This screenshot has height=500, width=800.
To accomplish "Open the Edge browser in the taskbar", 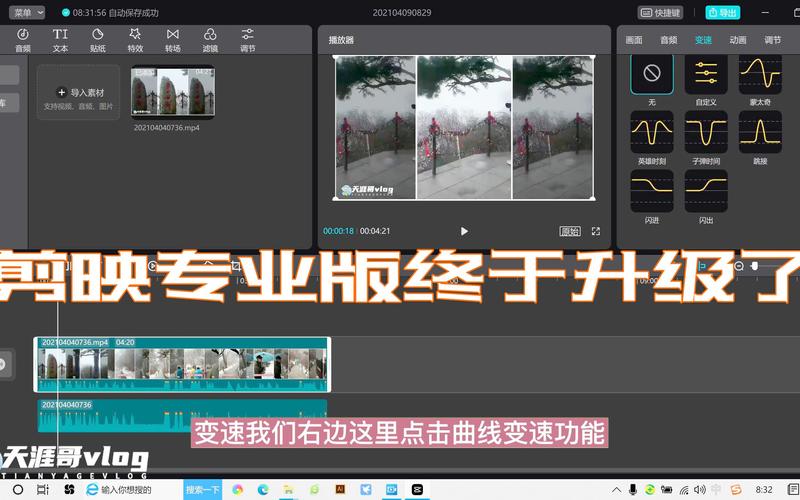I will pyautogui.click(x=263, y=490).
